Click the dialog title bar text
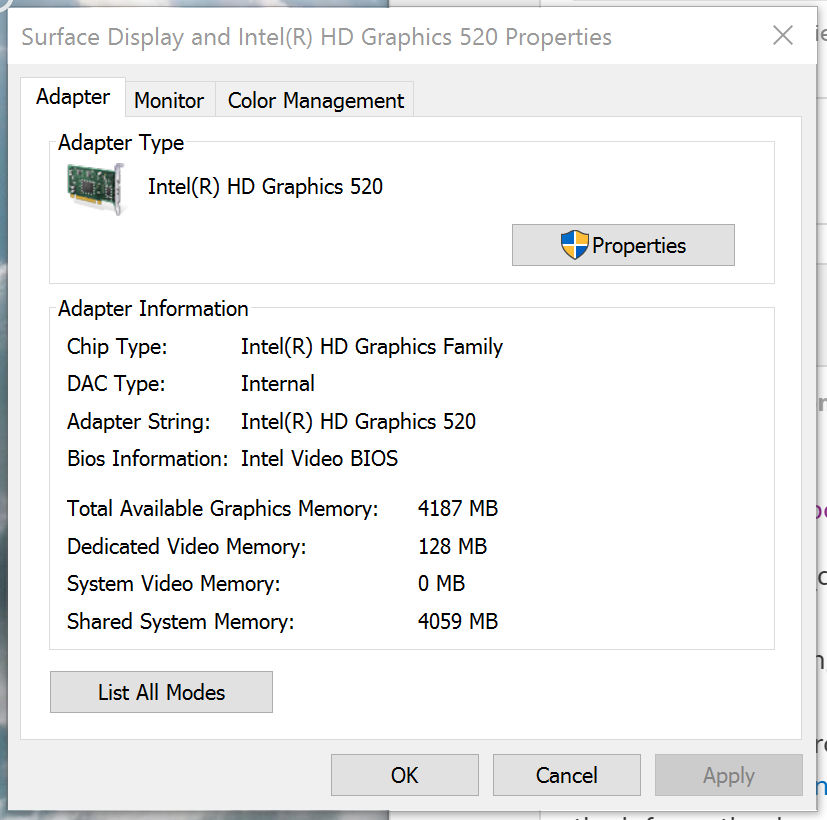The image size is (827, 820). click(316, 38)
